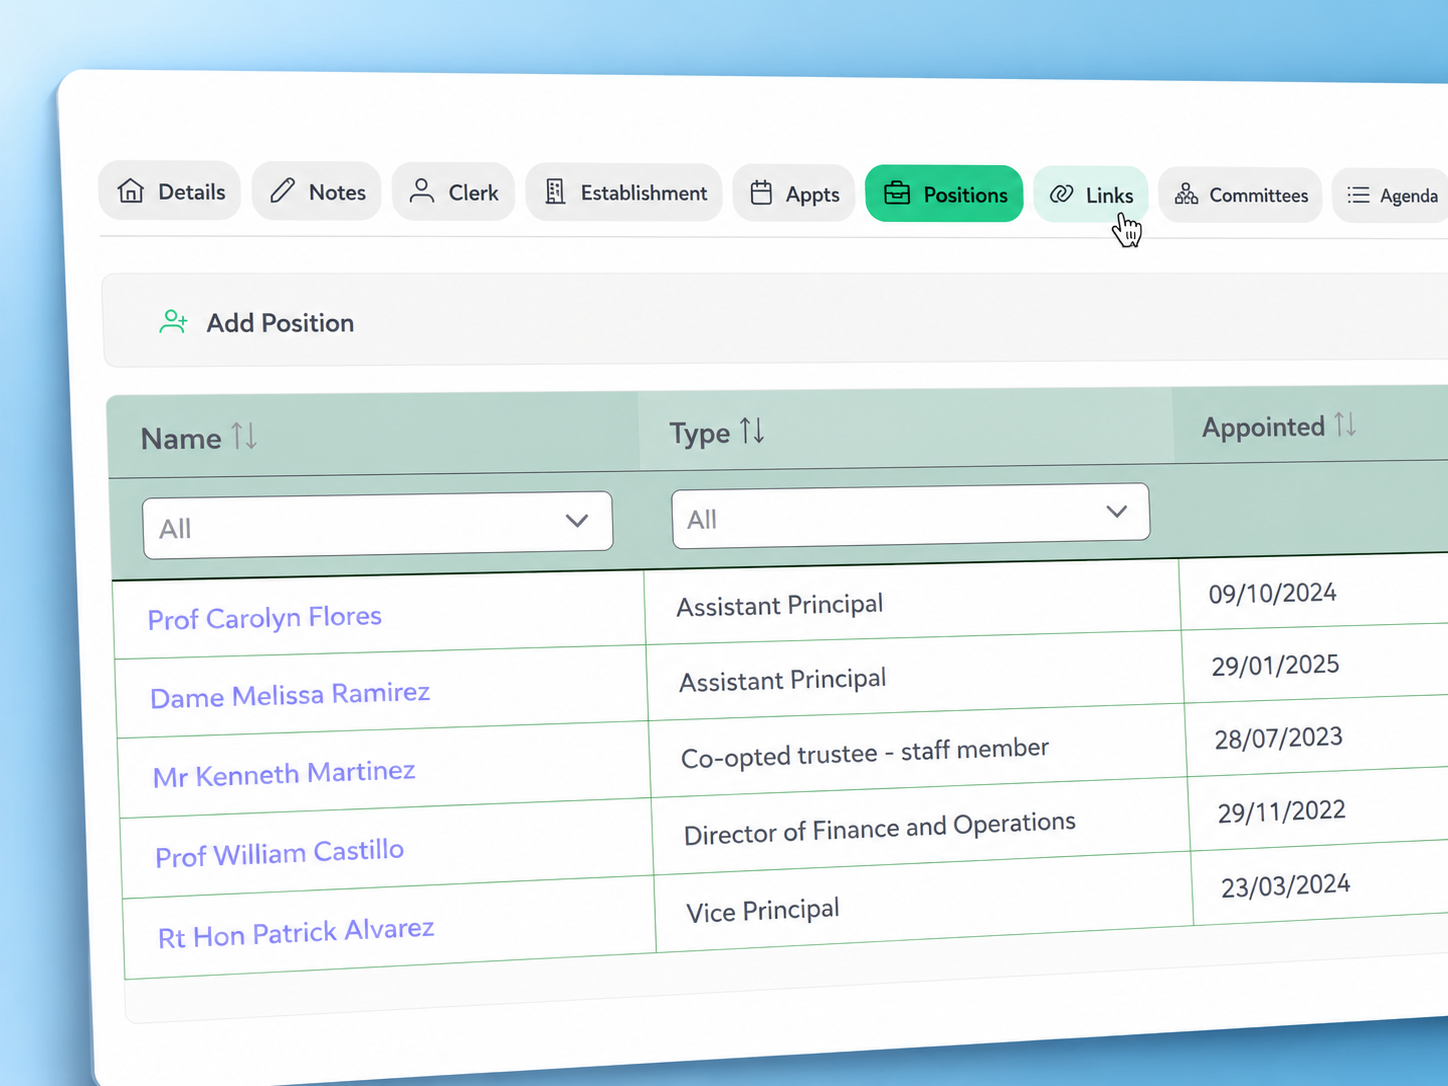Click Co-opted trustee - staff member cell
Viewport: 1448px width, 1086px height.
(x=865, y=753)
